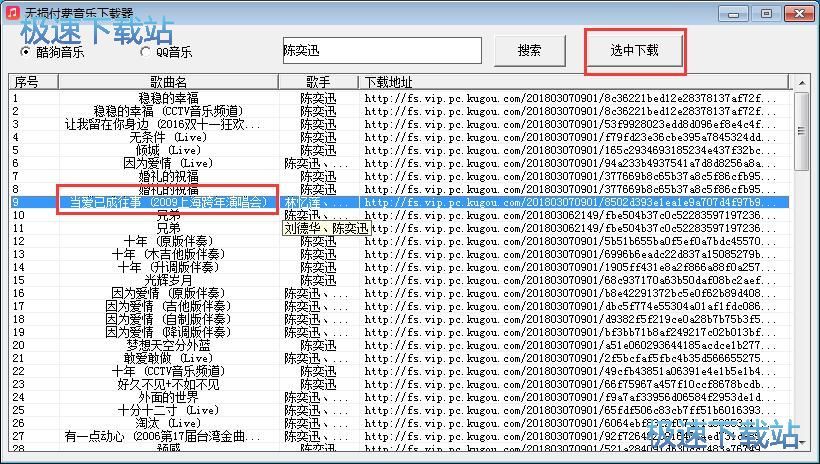Click the download URL in row 20
820x464 pixels.
pyautogui.click(x=571, y=345)
